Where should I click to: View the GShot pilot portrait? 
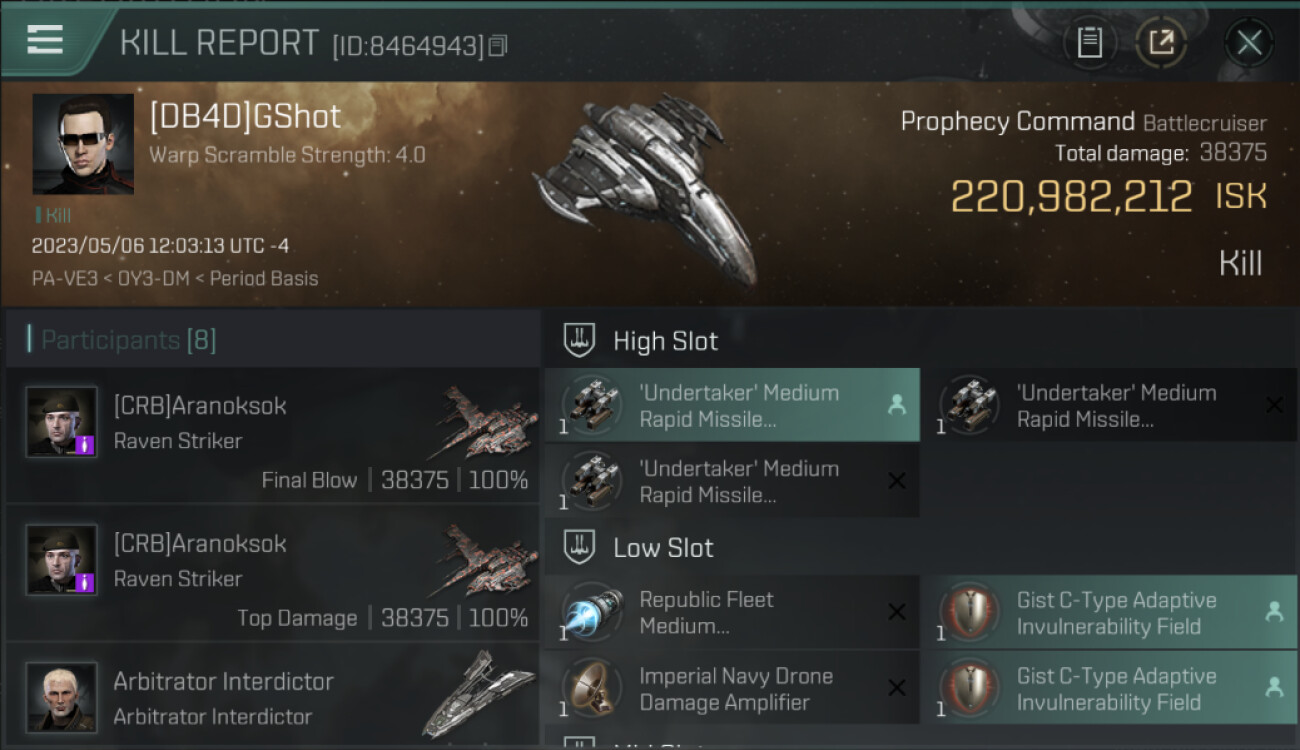tap(83, 144)
